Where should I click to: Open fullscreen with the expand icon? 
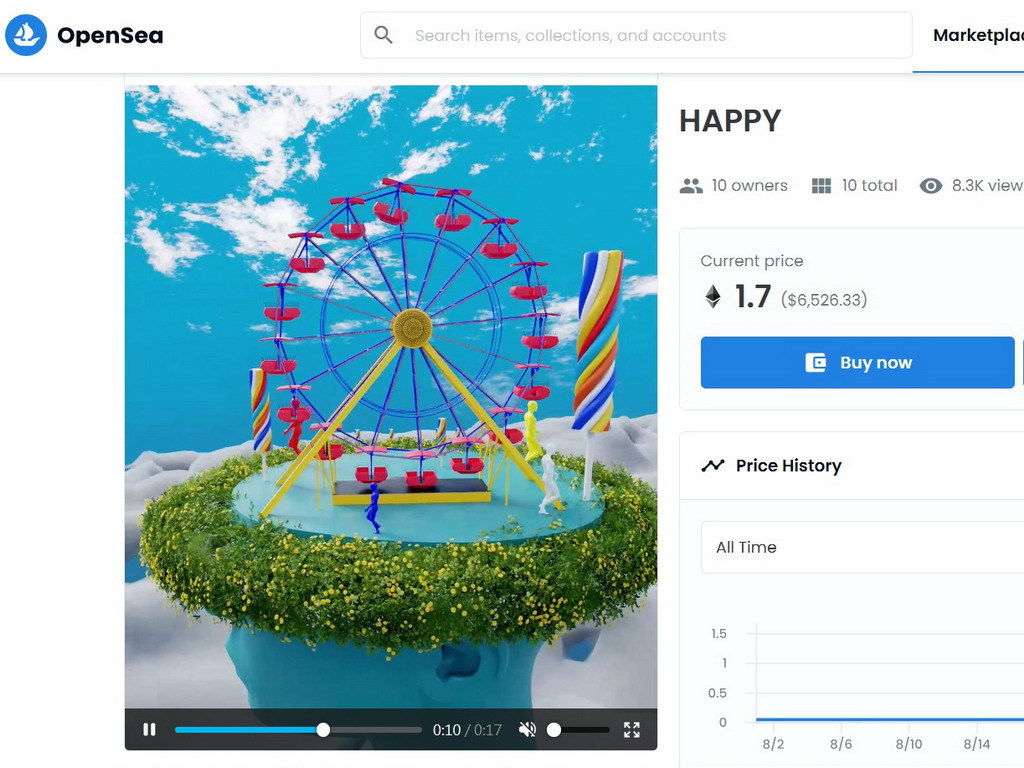[x=632, y=729]
